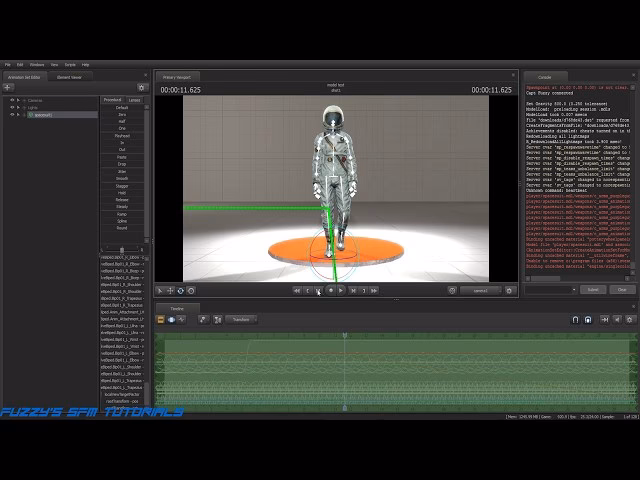Screen dimensions: 640x480
Task: Toggle visibility eye for spacesuit1 set
Action: (12, 115)
